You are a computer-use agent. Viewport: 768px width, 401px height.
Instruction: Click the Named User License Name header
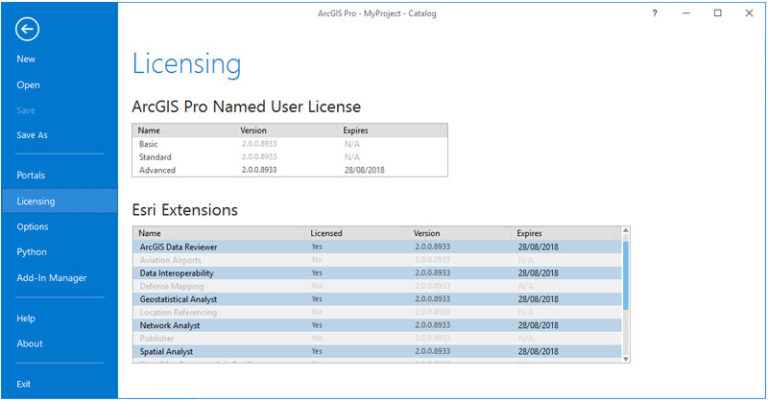148,130
